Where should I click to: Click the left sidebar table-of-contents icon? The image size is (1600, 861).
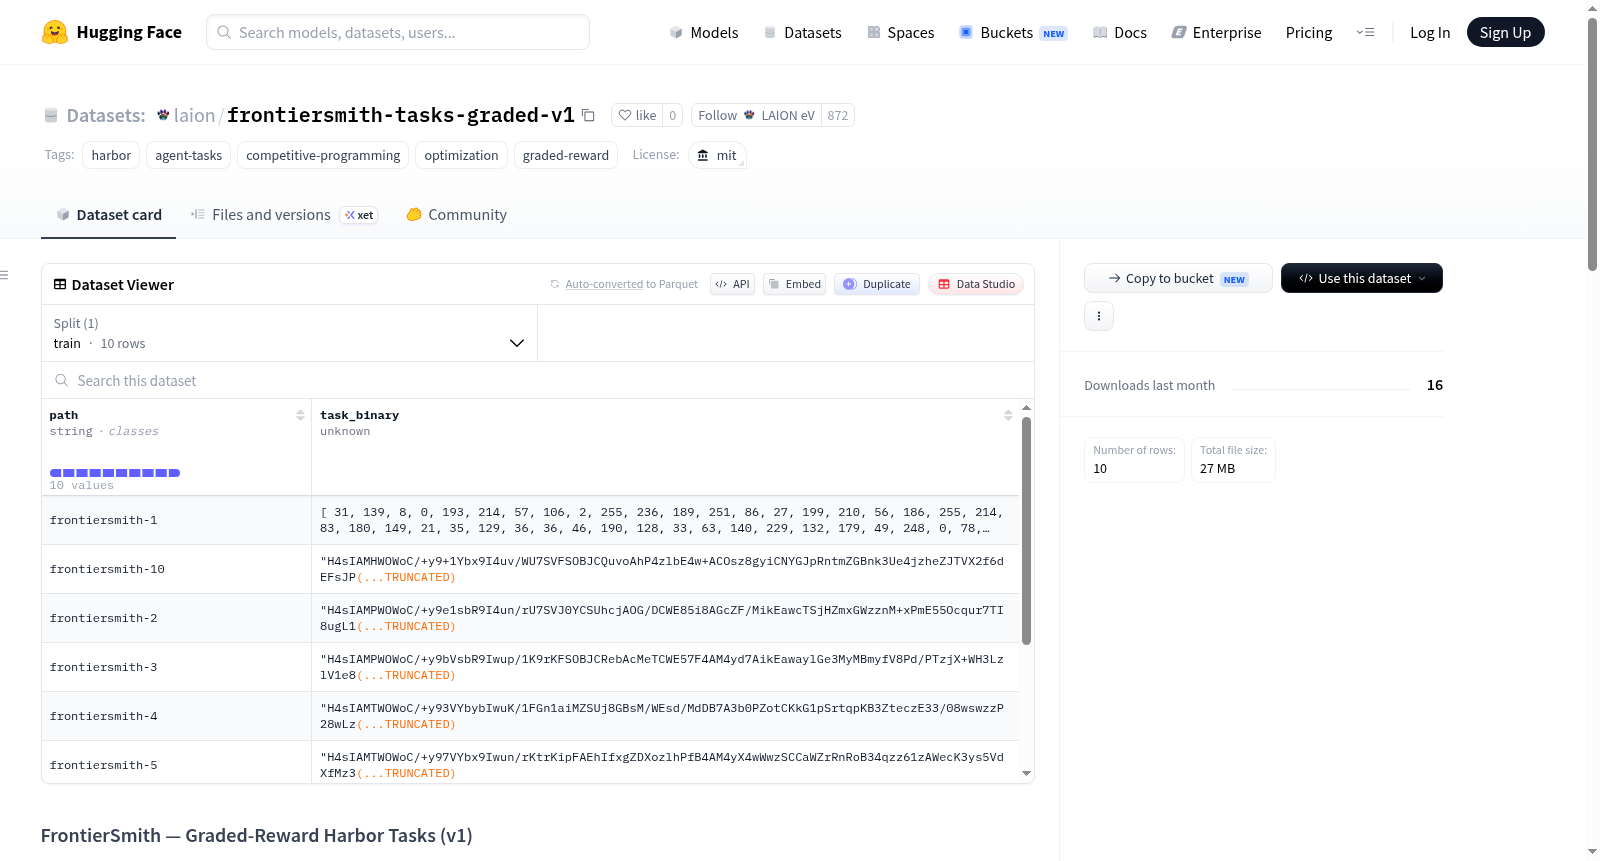[4, 275]
